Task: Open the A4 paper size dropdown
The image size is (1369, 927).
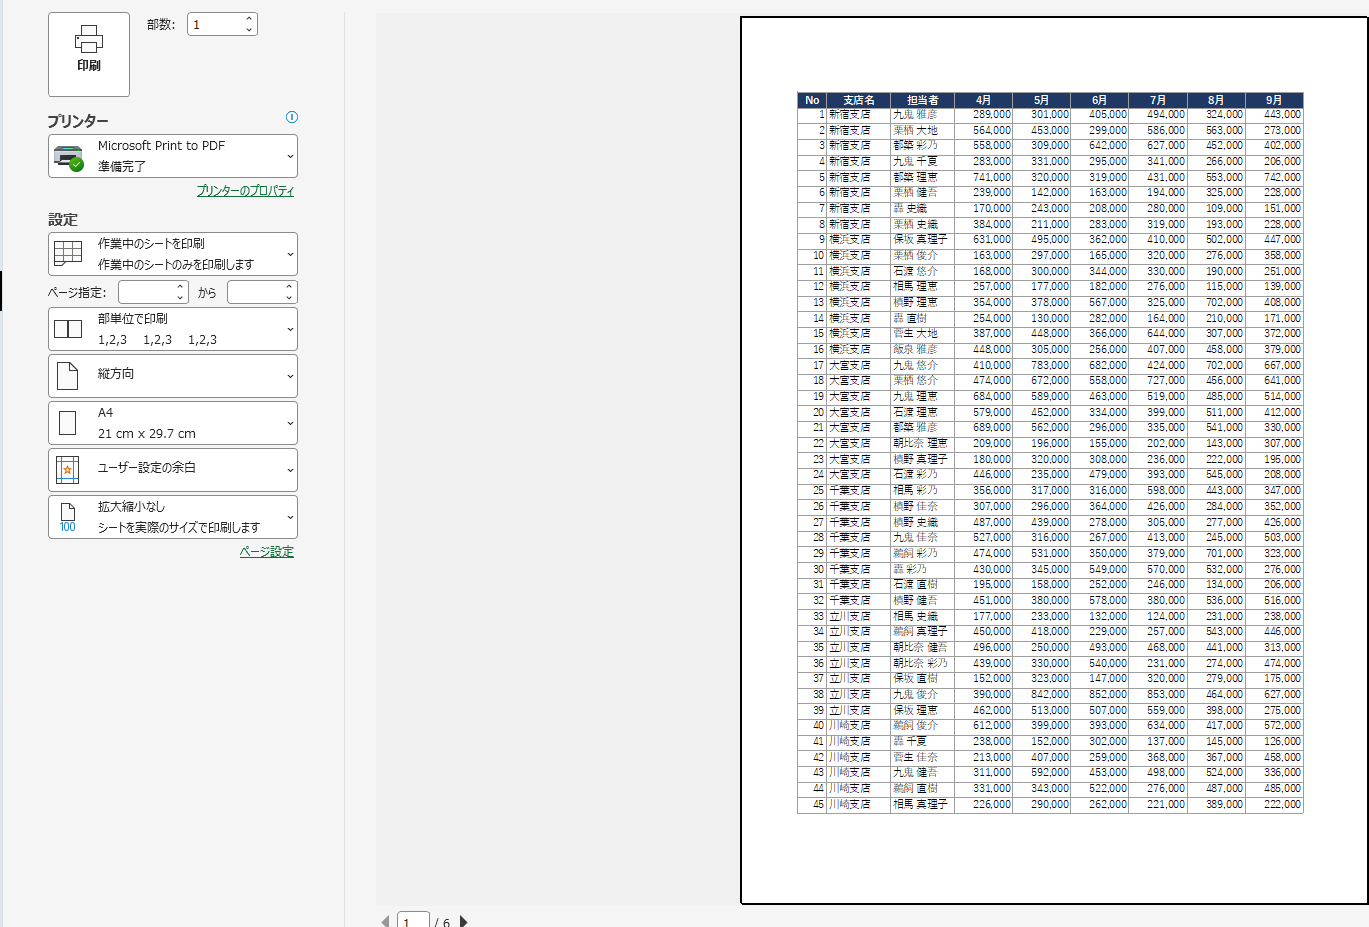Action: (173, 423)
